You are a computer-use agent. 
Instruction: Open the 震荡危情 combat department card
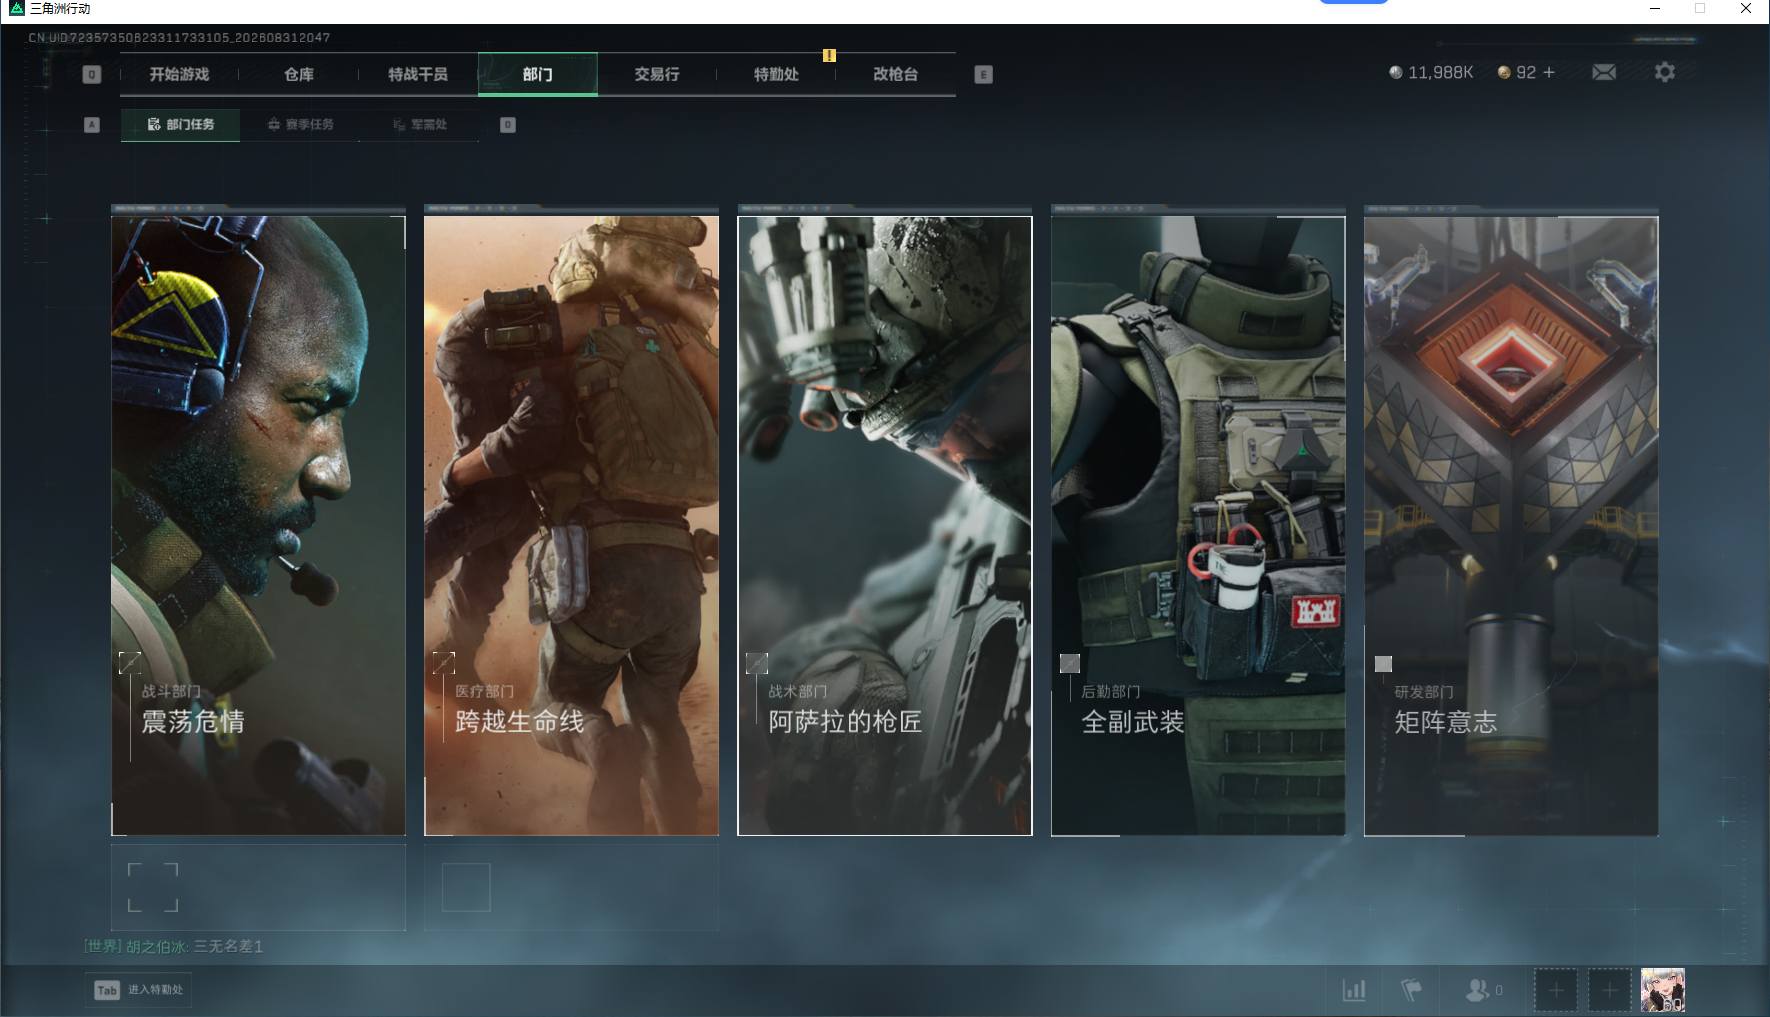pyautogui.click(x=258, y=525)
